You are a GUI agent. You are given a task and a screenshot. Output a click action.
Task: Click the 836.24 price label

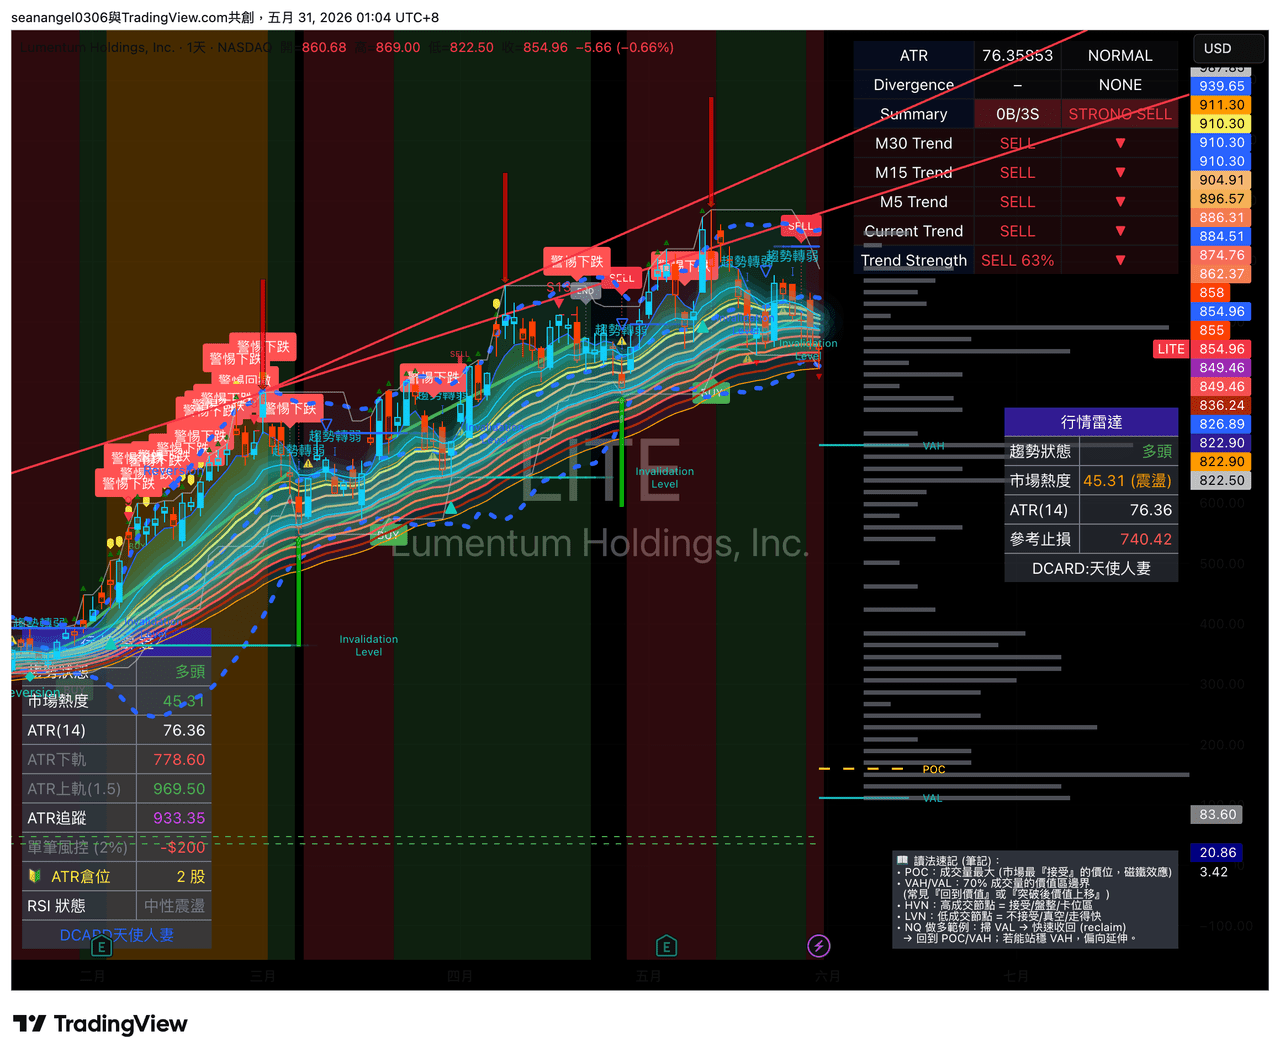click(1221, 405)
